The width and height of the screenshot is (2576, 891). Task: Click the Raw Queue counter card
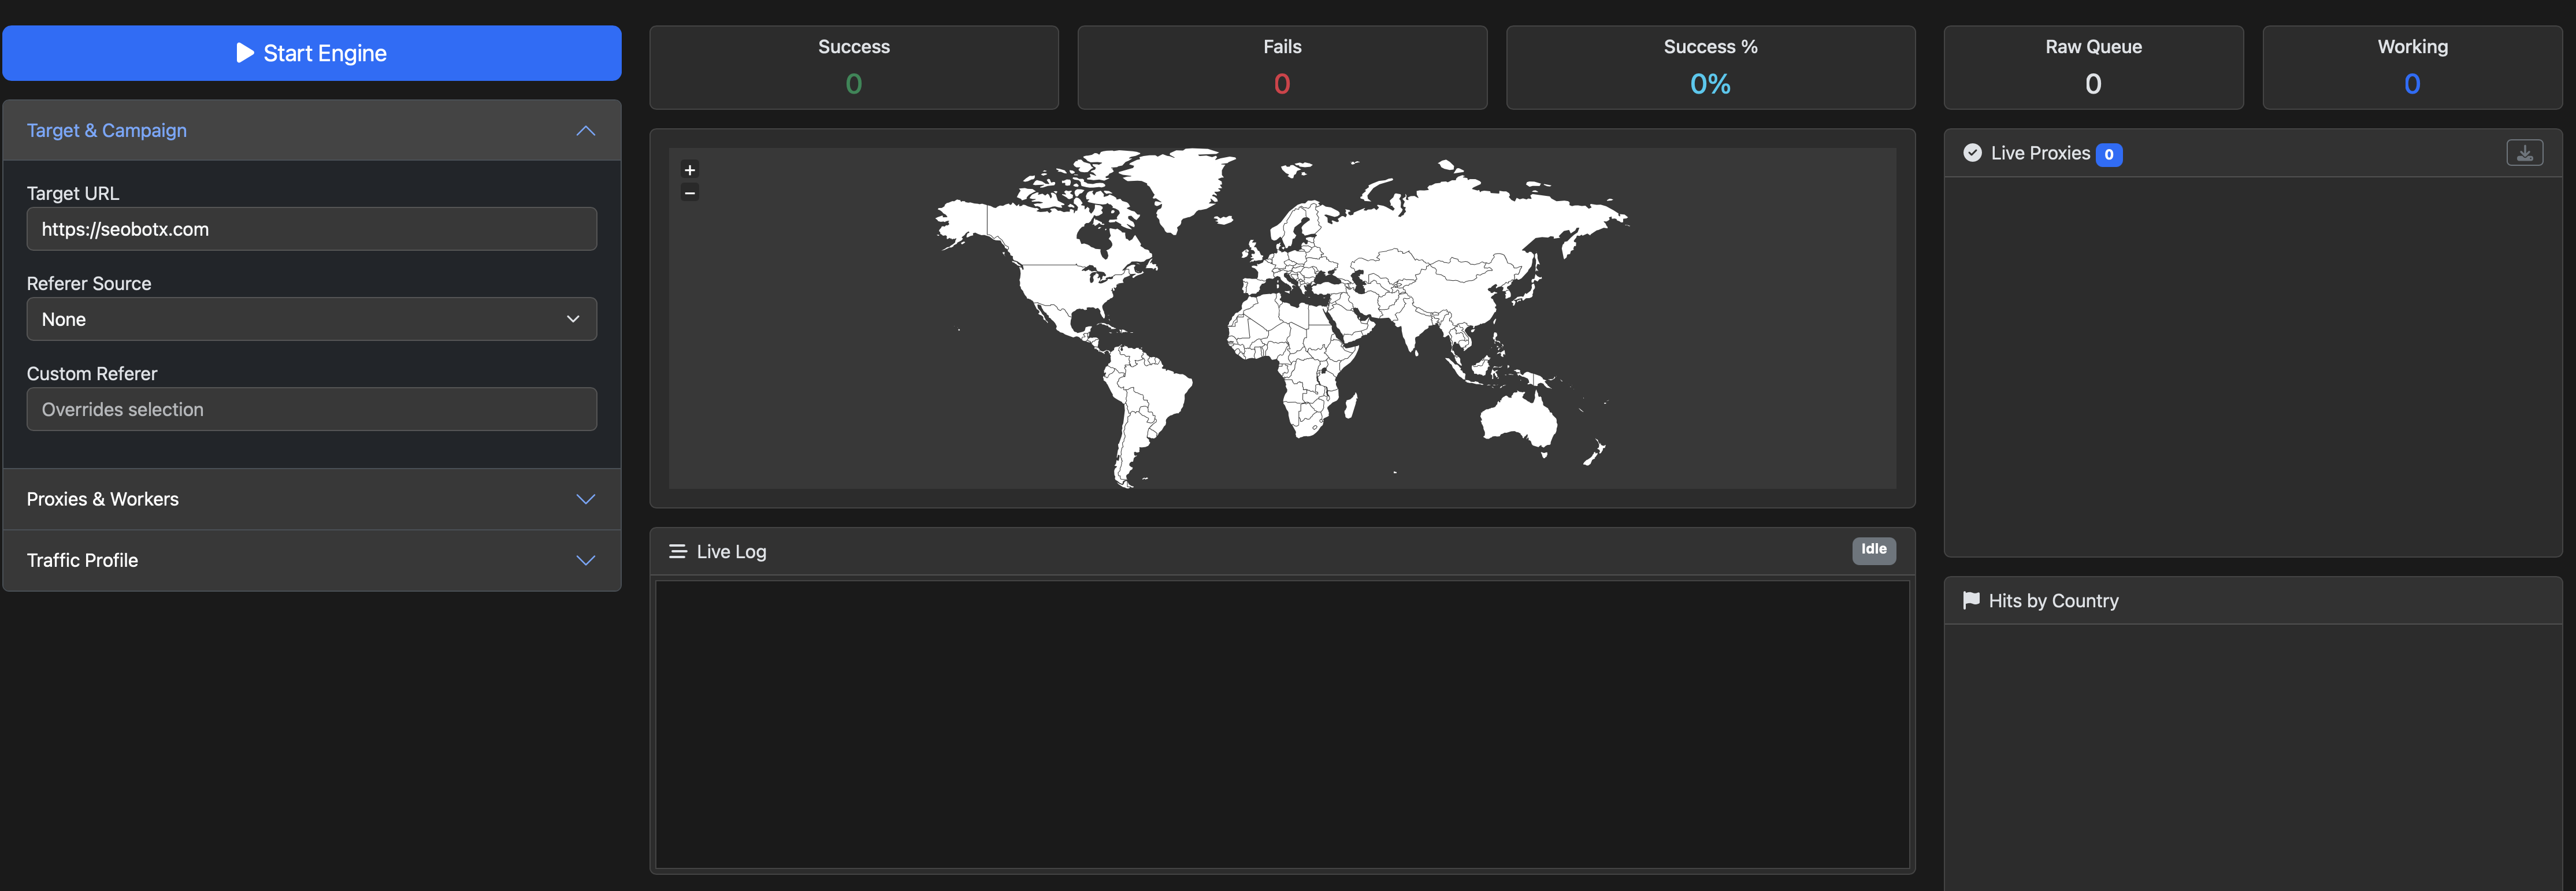tap(2093, 67)
